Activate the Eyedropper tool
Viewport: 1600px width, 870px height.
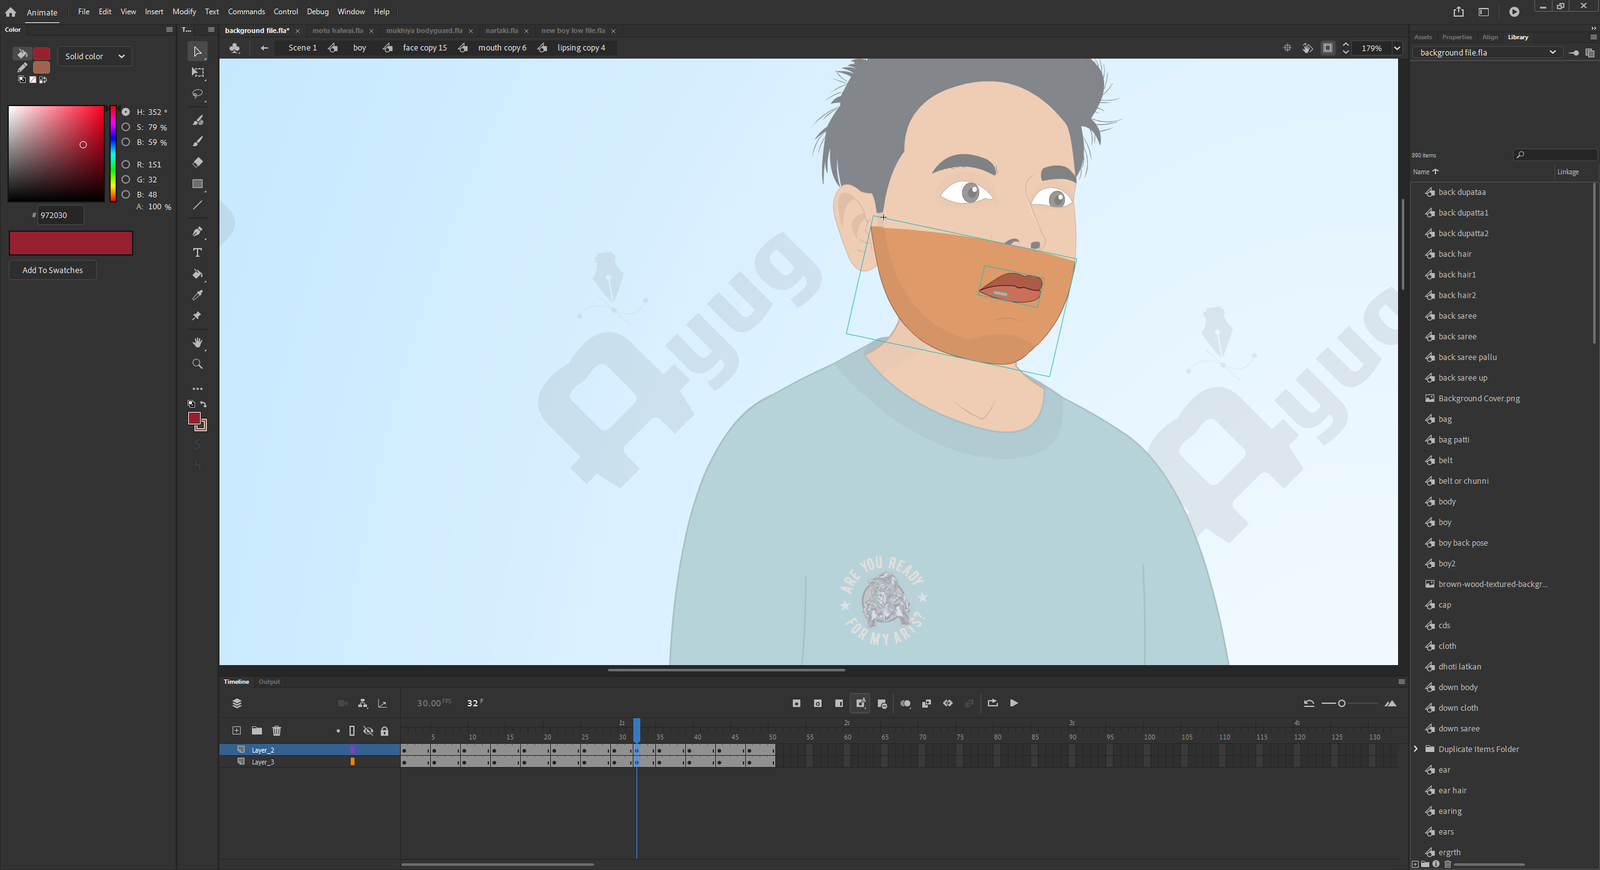(x=197, y=295)
